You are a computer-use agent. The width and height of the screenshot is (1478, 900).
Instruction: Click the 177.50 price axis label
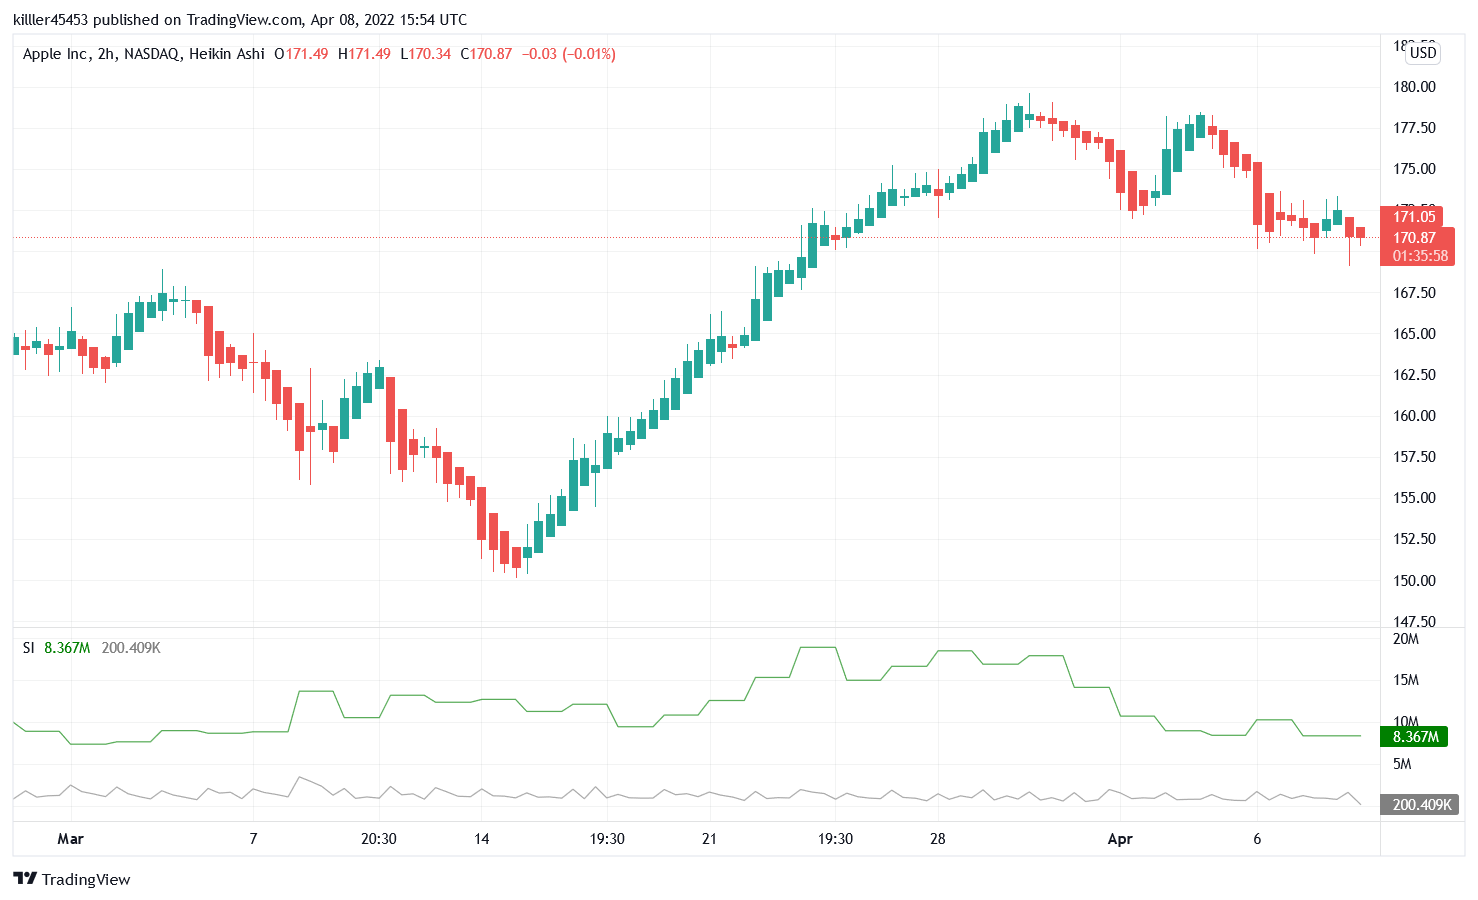pos(1414,128)
